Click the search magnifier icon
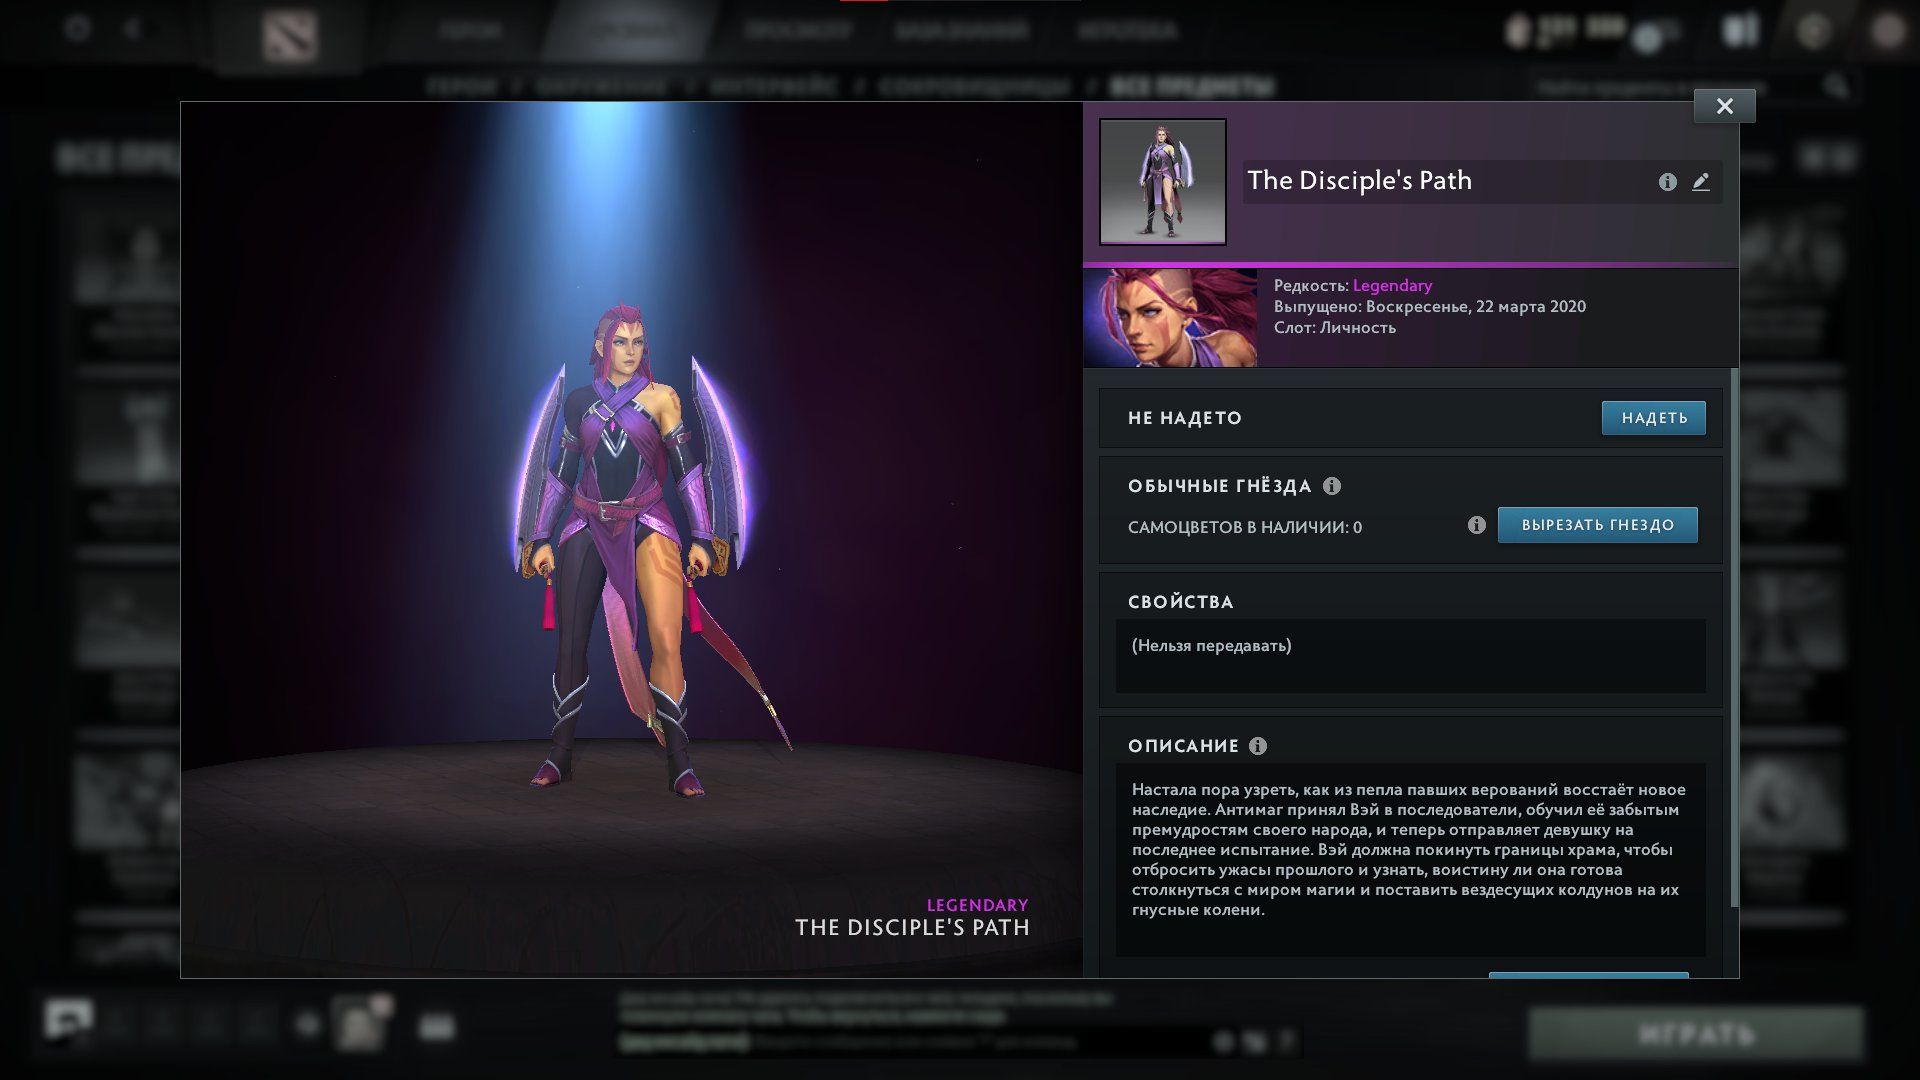 [x=1836, y=88]
